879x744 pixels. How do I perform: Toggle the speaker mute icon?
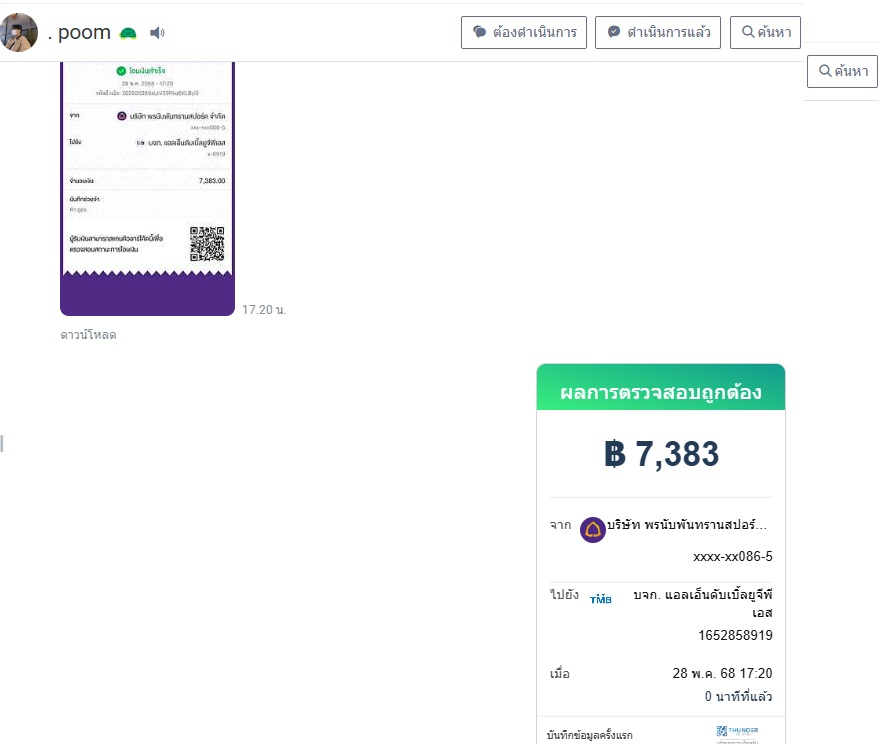(x=157, y=33)
